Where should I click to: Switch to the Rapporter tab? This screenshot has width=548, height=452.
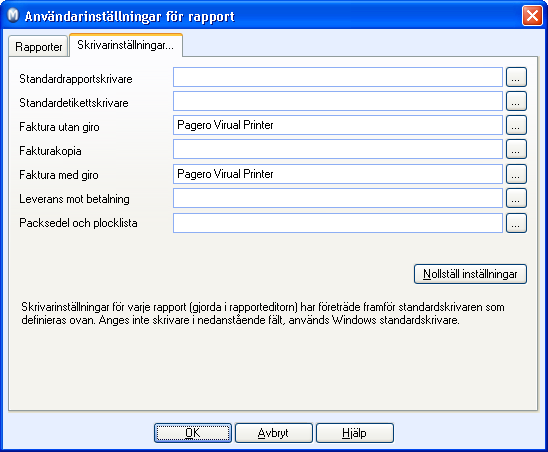click(38, 46)
